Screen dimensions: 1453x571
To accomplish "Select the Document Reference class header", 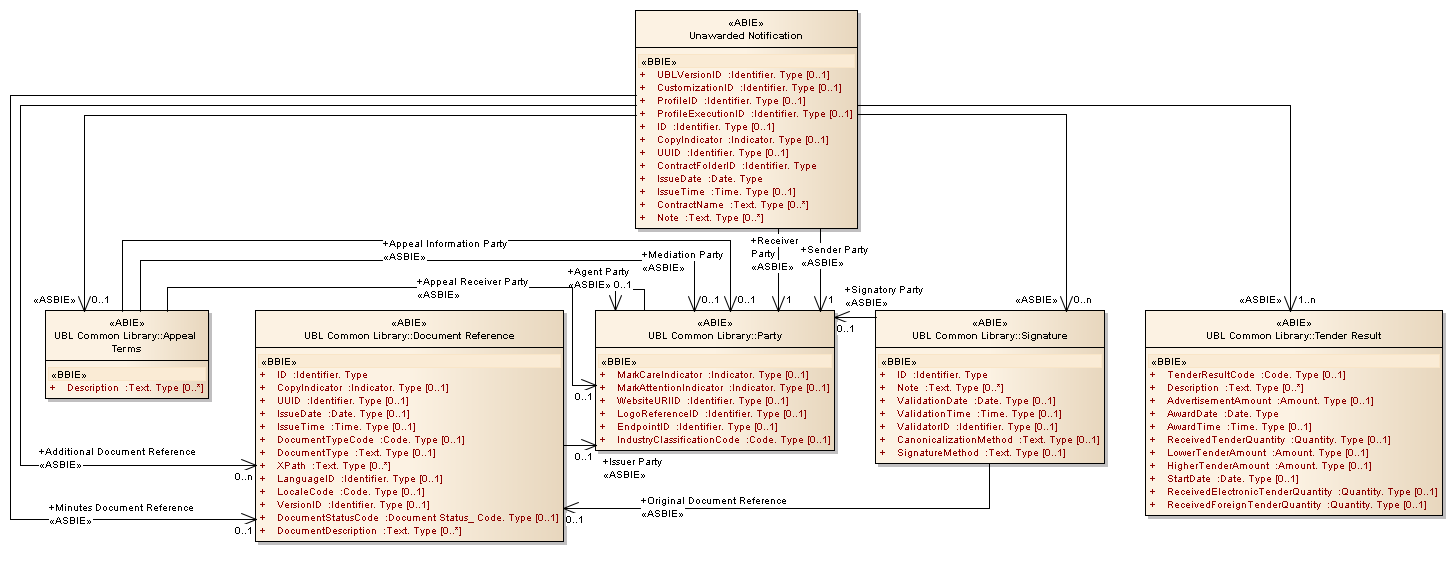I will click(409, 336).
